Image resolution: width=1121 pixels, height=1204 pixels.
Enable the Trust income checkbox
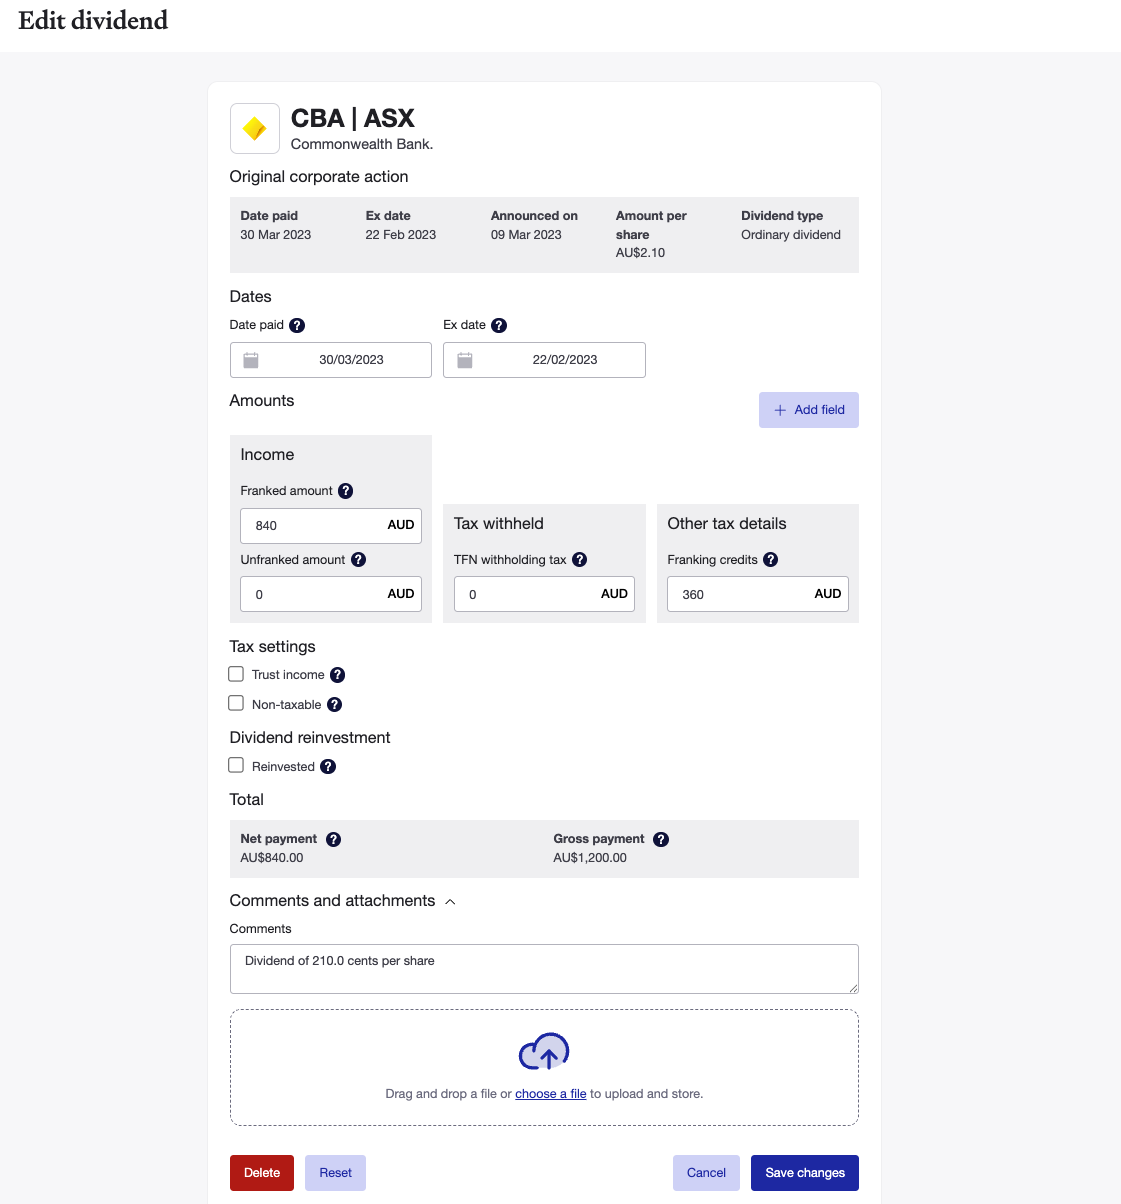(236, 674)
